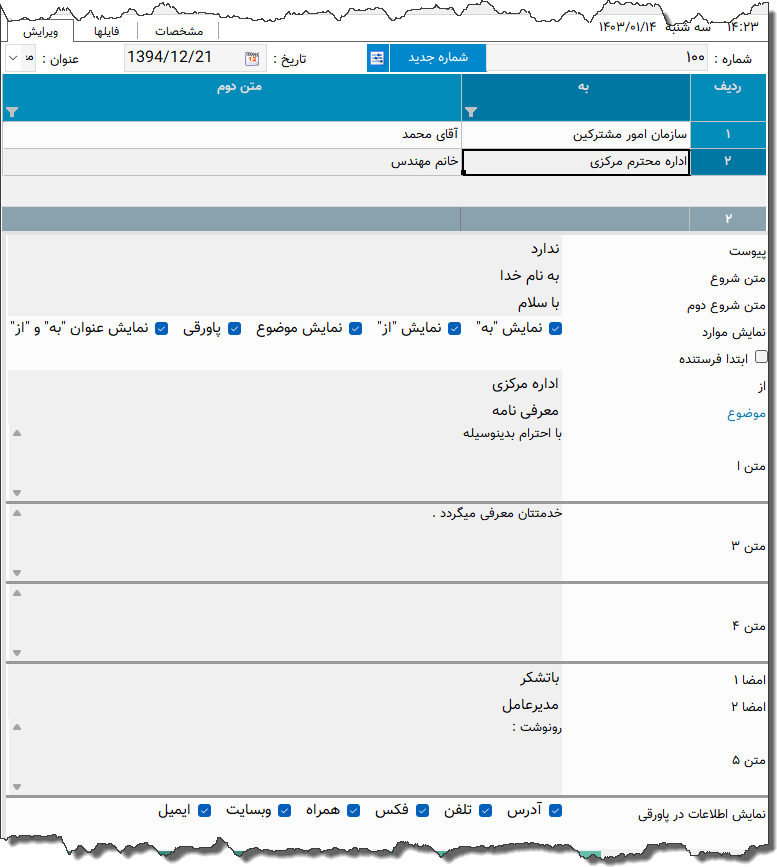Image resolution: width=777 pixels, height=867 pixels.
Task: Click the up scroll arrow beside متن ۴
Action: pyautogui.click(x=14, y=594)
